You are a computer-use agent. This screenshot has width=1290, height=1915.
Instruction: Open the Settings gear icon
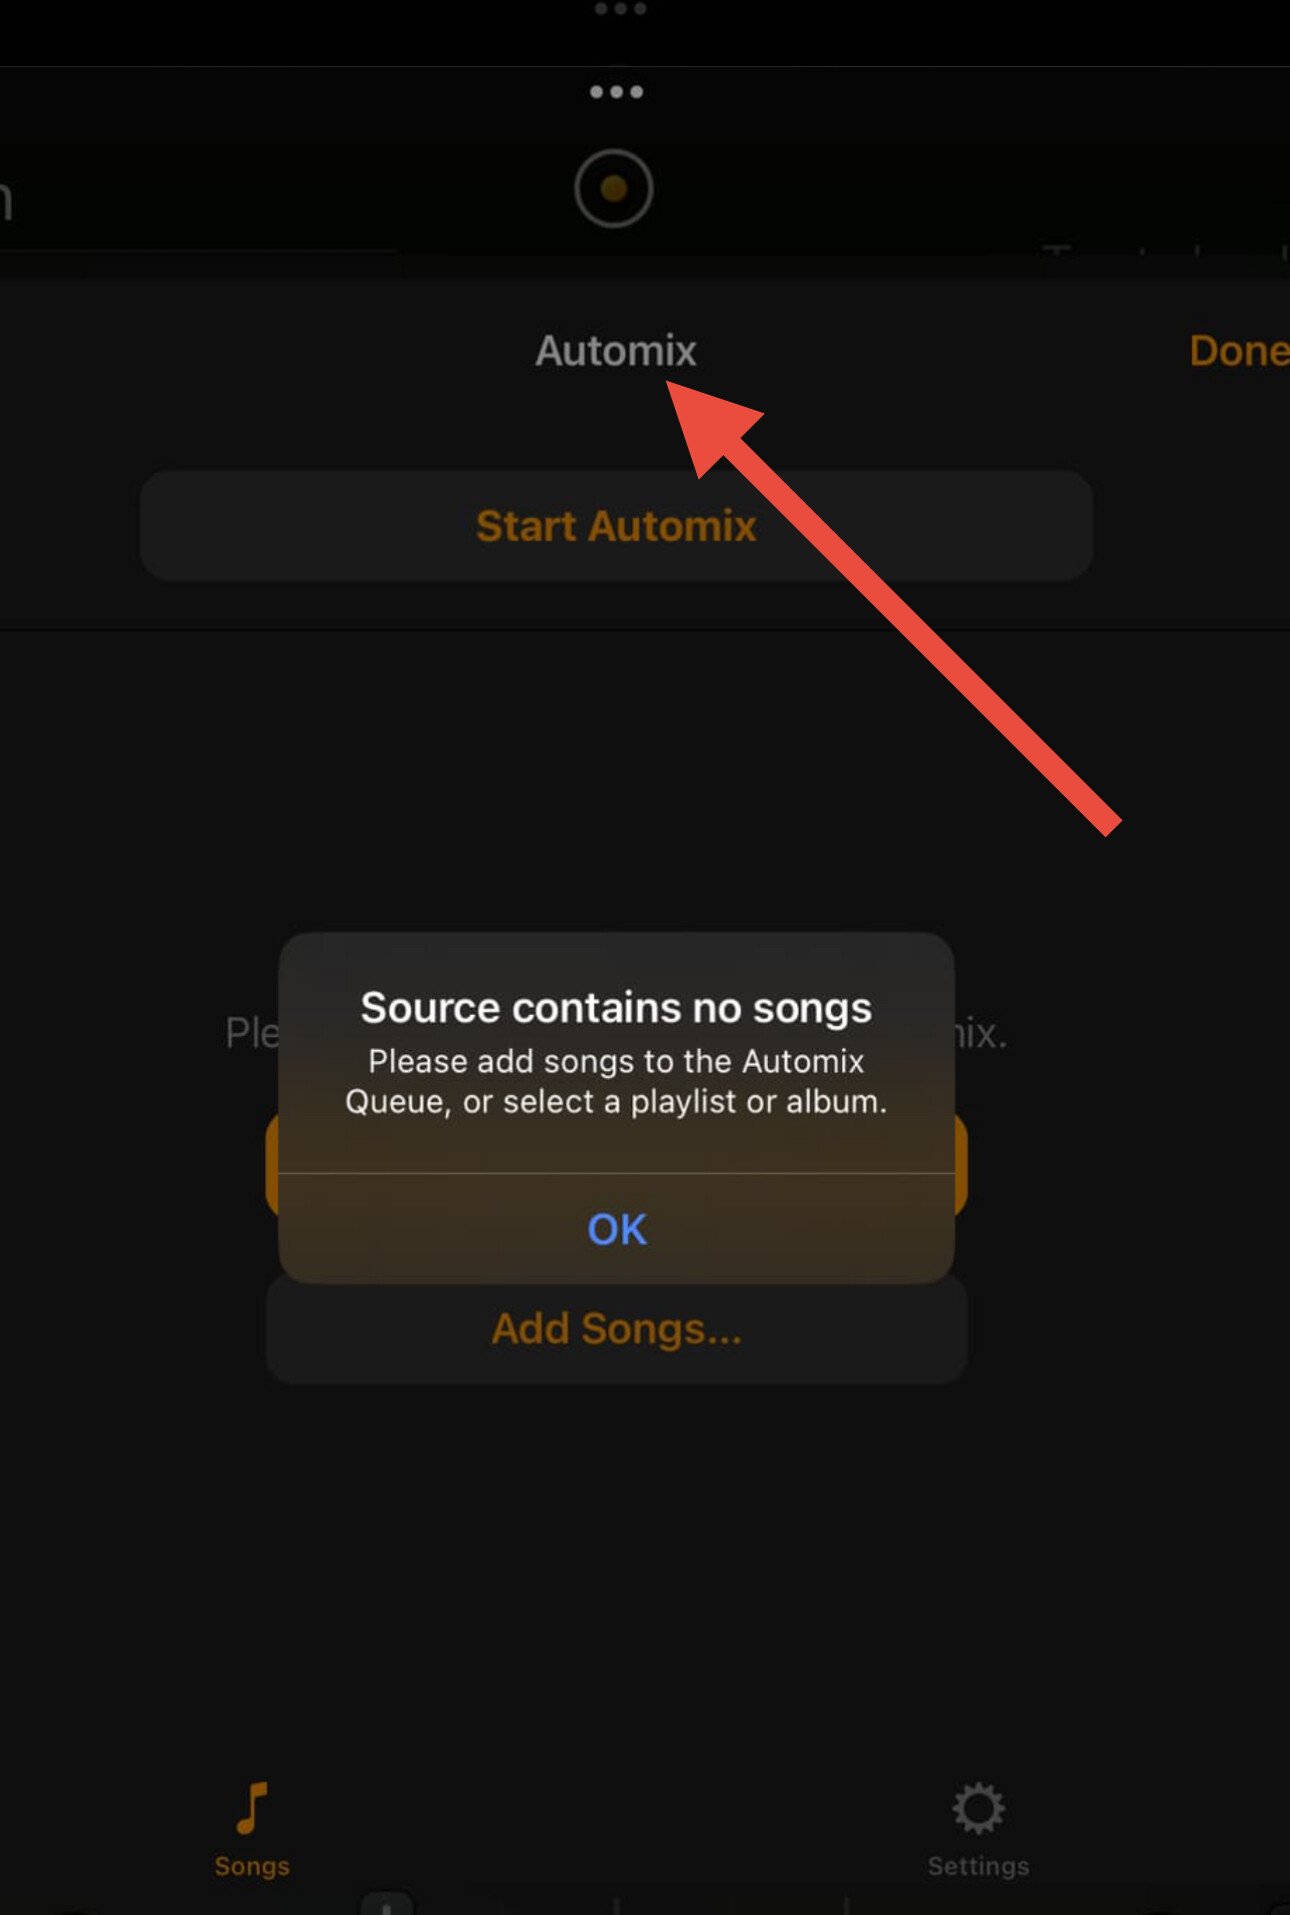tap(978, 1807)
